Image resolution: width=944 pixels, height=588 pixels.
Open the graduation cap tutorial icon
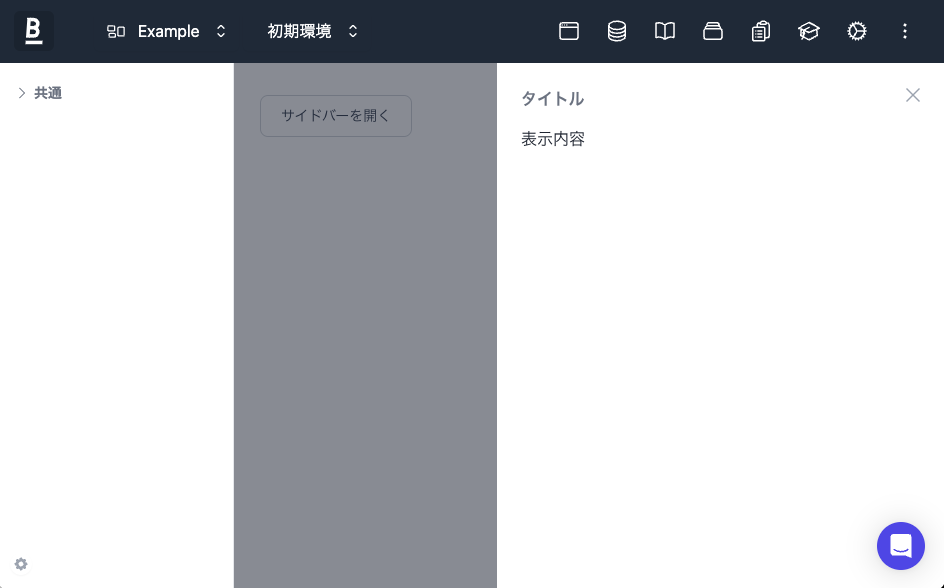click(x=809, y=31)
